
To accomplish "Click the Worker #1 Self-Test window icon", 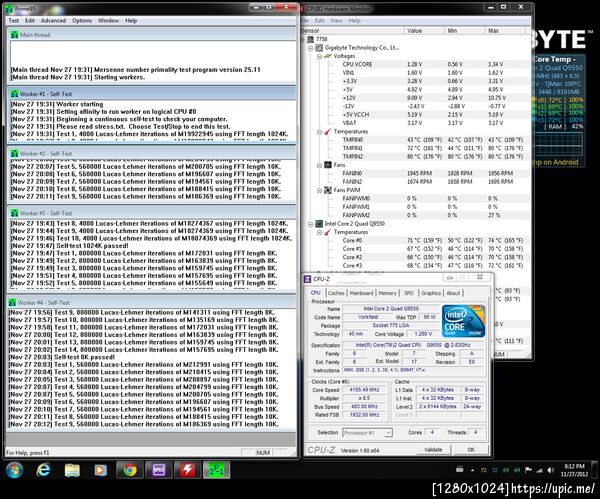I will pyautogui.click(x=15, y=94).
